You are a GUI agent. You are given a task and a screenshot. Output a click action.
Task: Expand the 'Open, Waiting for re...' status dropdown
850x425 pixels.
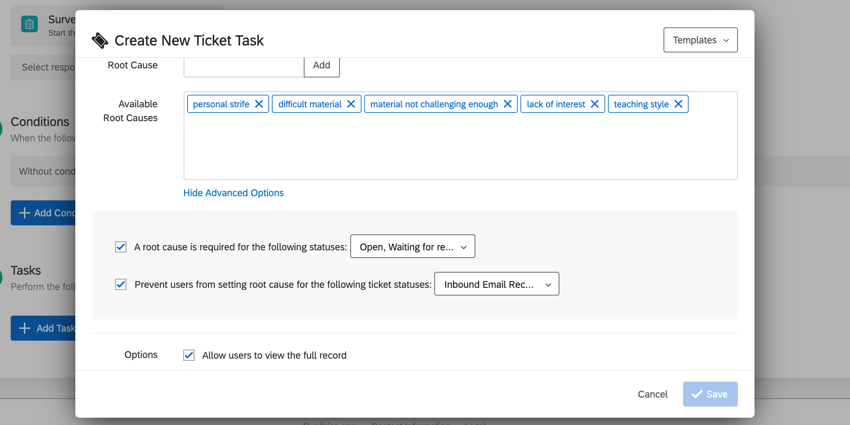(x=412, y=247)
